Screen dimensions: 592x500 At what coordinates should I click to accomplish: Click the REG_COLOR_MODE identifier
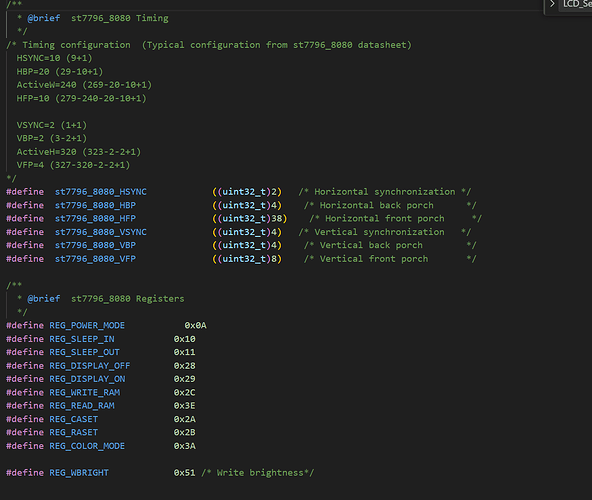[87, 446]
